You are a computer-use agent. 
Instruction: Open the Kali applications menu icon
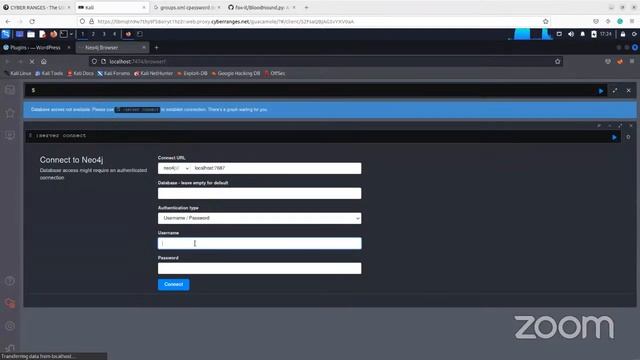6,34
